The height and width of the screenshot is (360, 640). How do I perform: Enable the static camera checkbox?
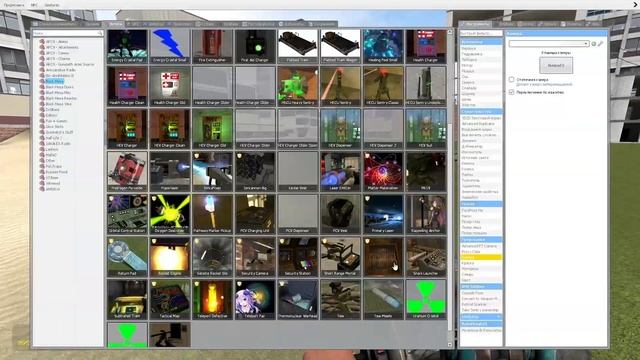pos(511,80)
